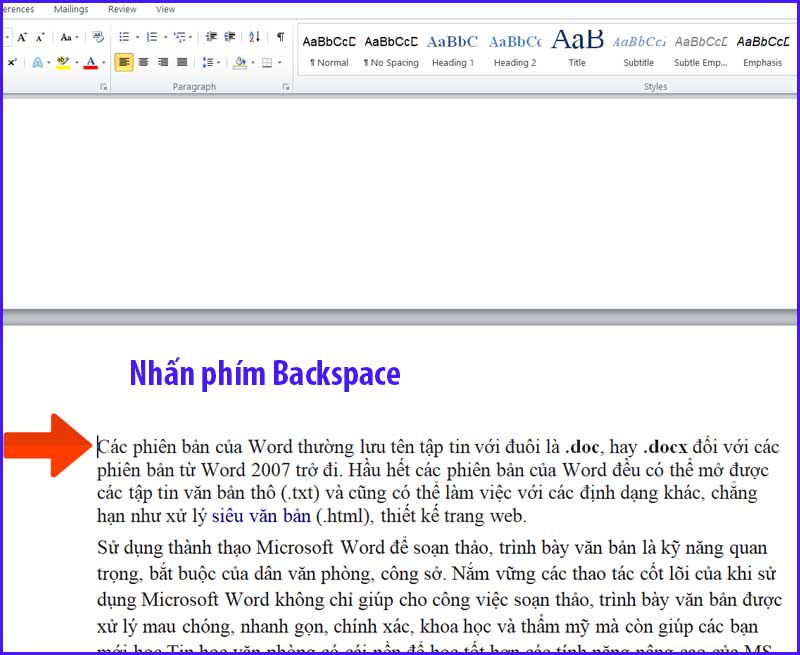Switch to the References tab
Screen dimensions: 800x655
coord(18,9)
